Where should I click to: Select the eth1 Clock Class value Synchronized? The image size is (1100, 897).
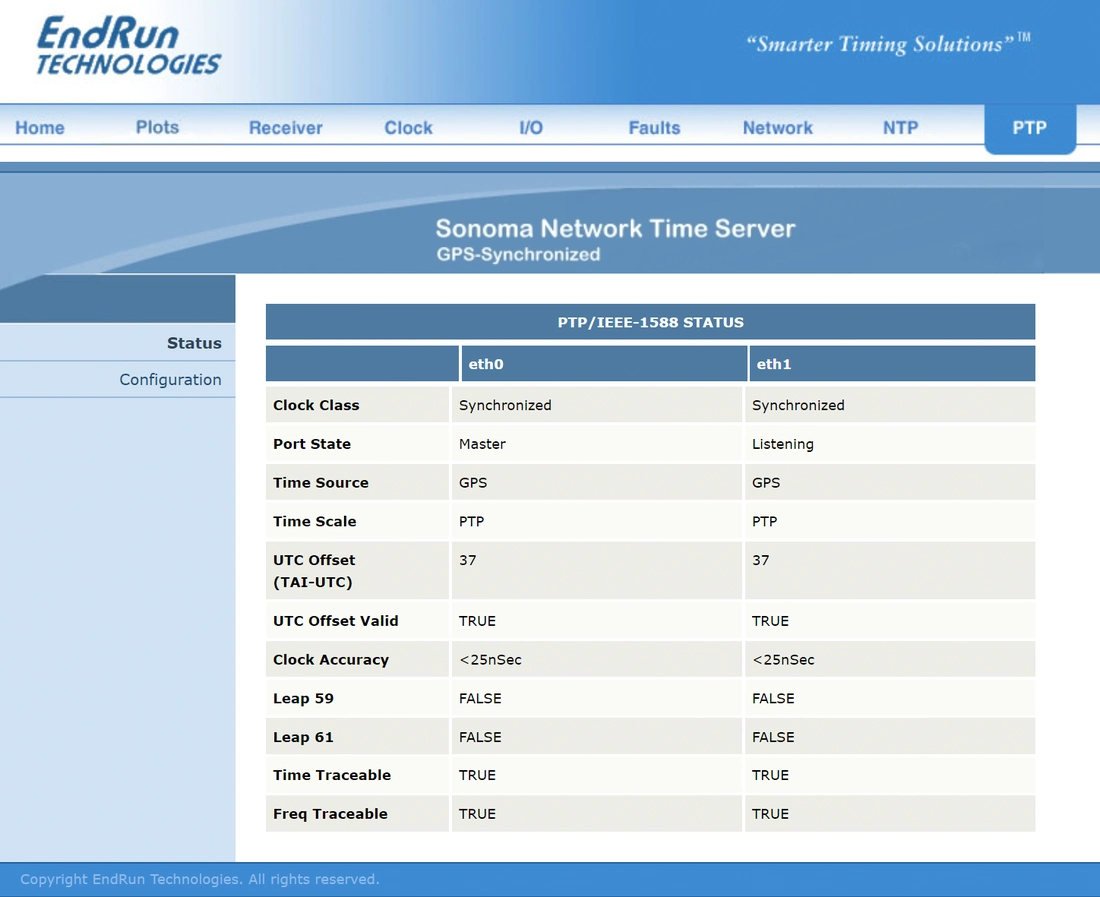(798, 405)
